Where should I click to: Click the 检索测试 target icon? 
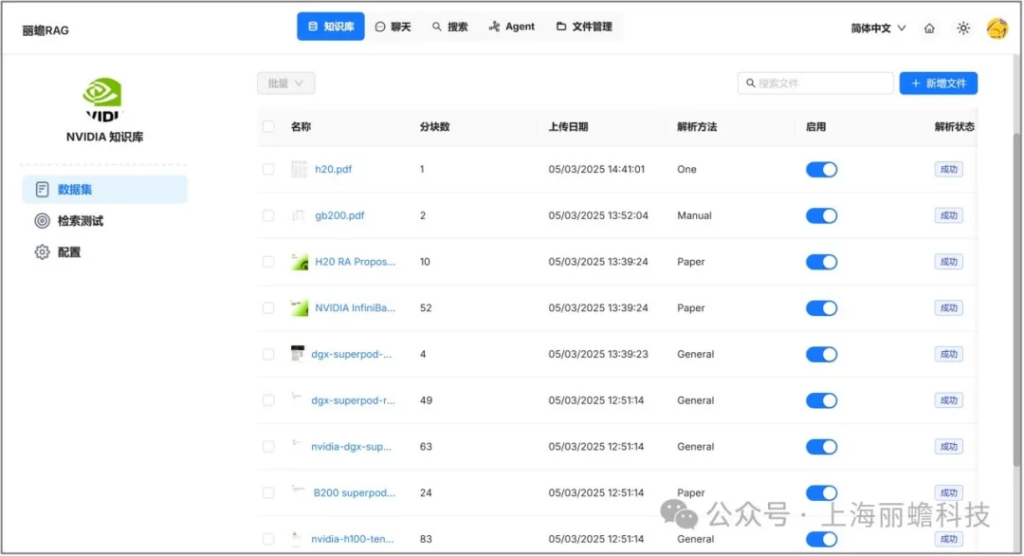pyautogui.click(x=42, y=221)
